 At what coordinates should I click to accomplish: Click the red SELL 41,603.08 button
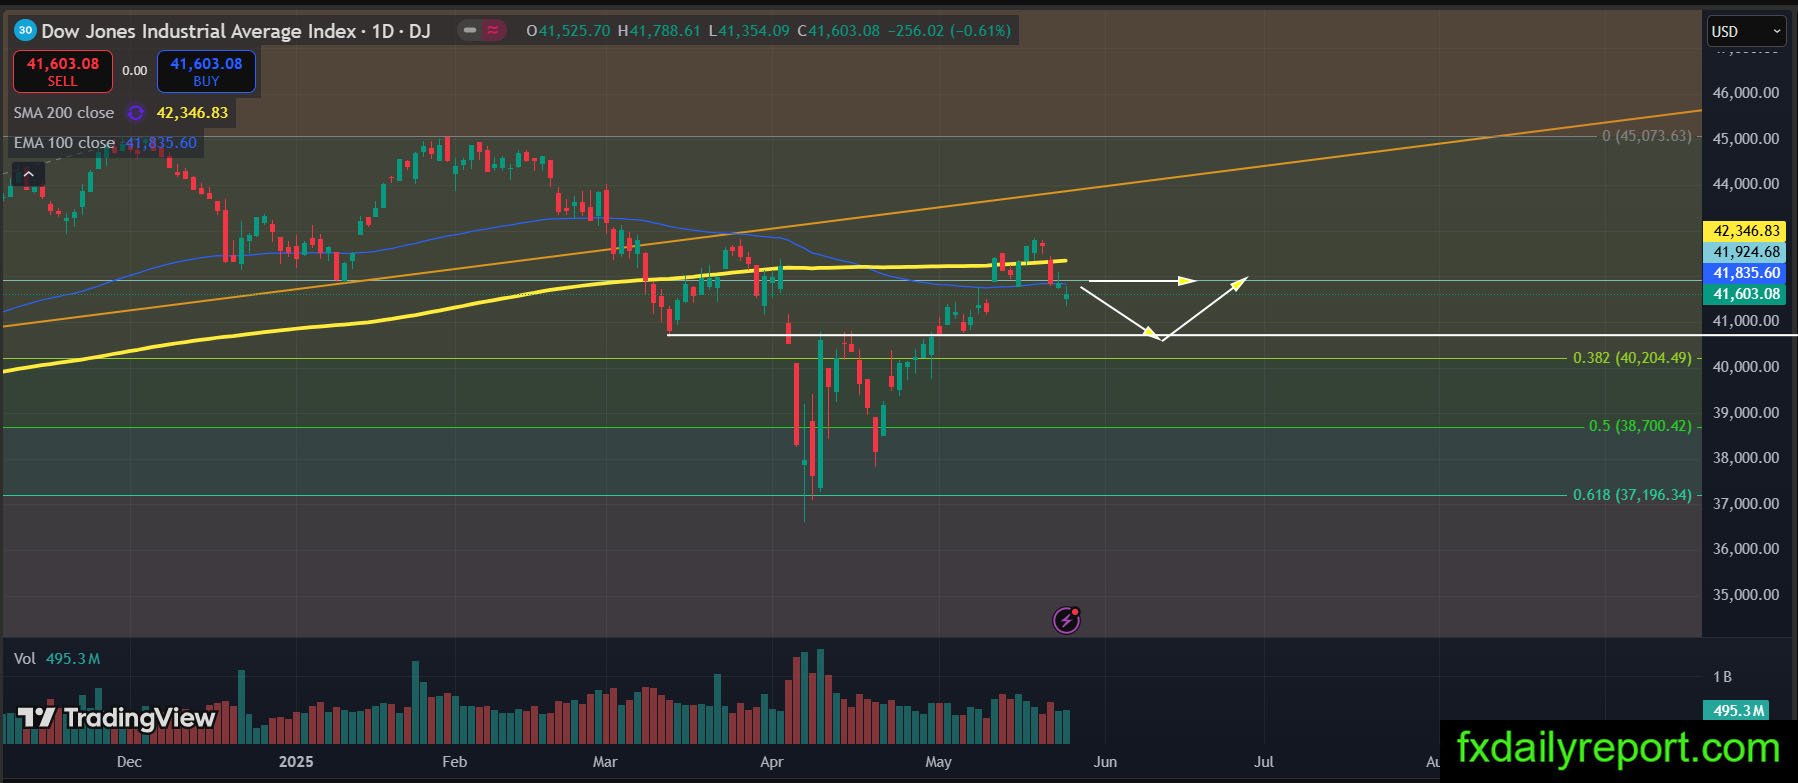(x=62, y=71)
